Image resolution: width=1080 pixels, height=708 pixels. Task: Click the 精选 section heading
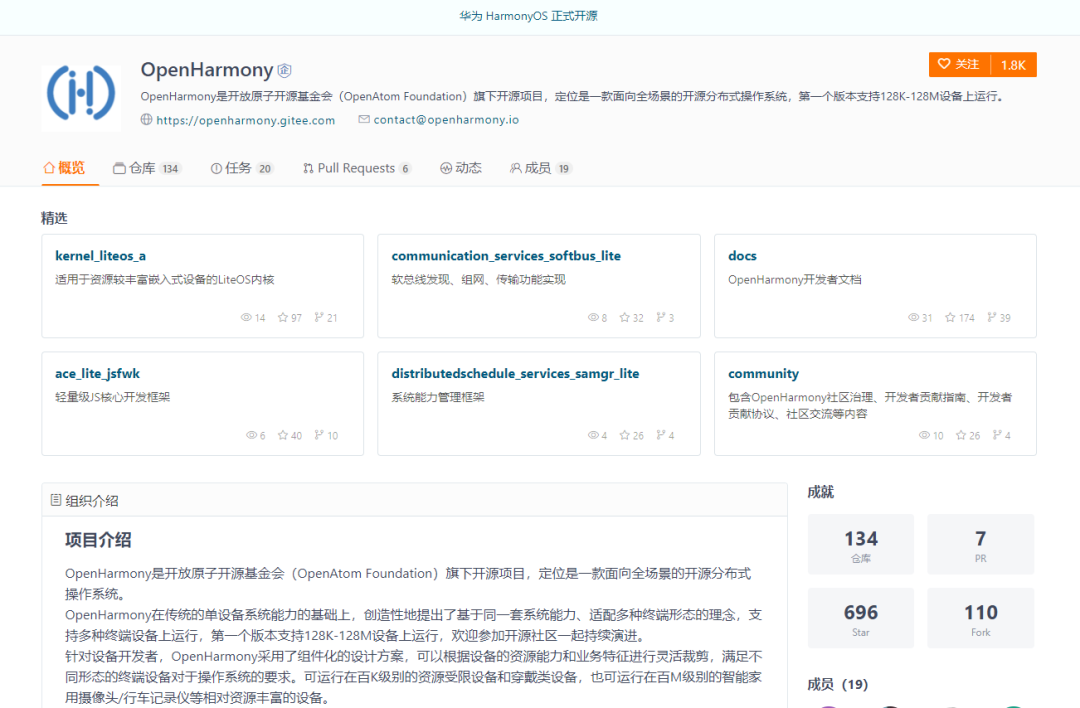click(54, 218)
